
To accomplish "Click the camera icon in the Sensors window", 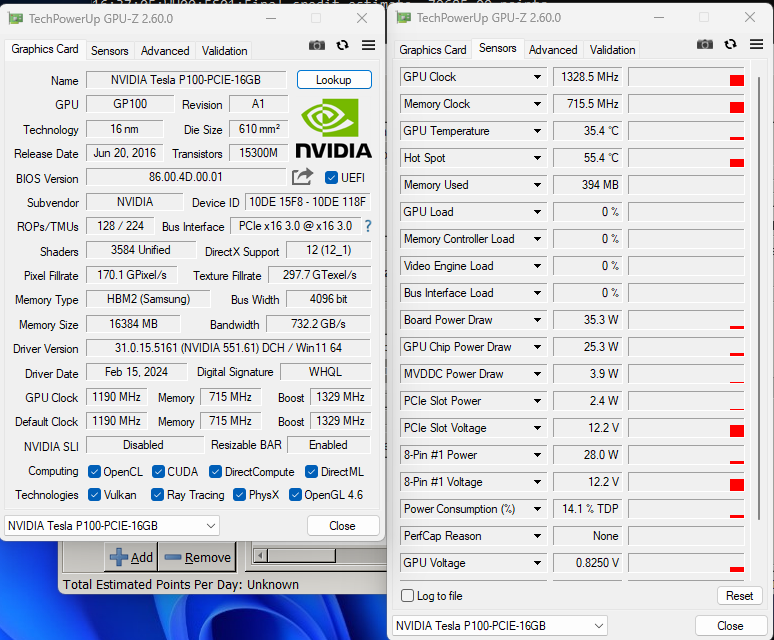I will point(705,44).
